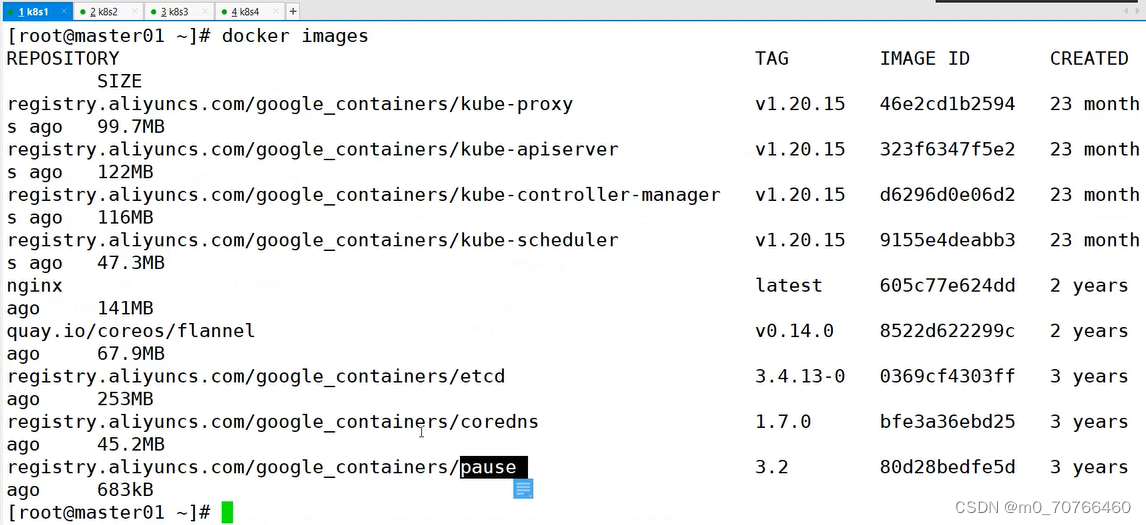Click the nginx image name

(x=34, y=286)
